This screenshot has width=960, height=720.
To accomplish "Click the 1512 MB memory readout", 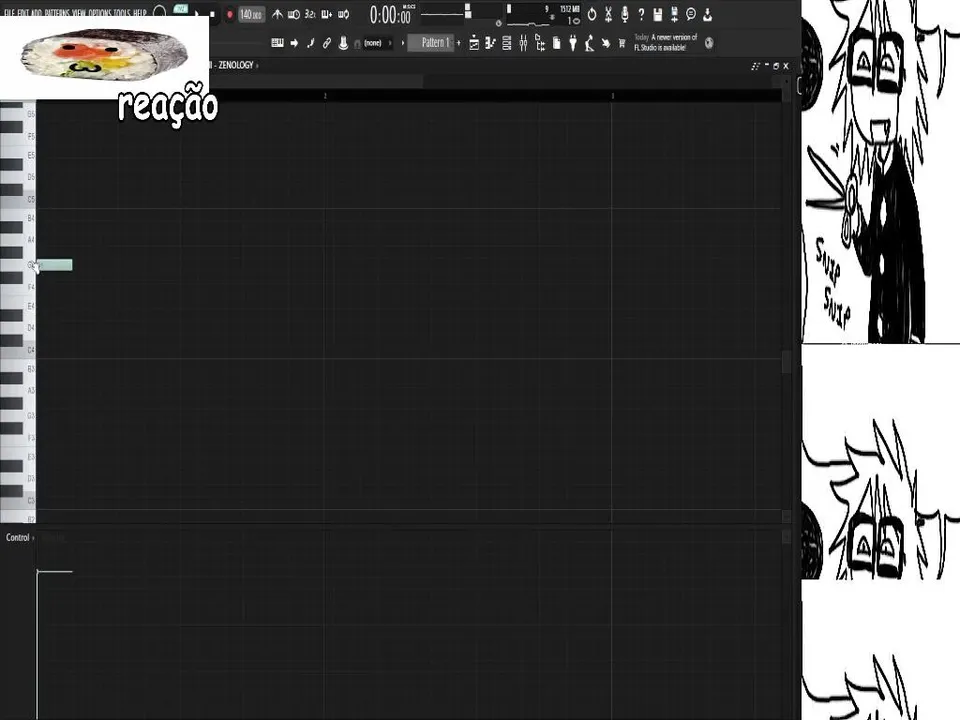I will click(569, 9).
